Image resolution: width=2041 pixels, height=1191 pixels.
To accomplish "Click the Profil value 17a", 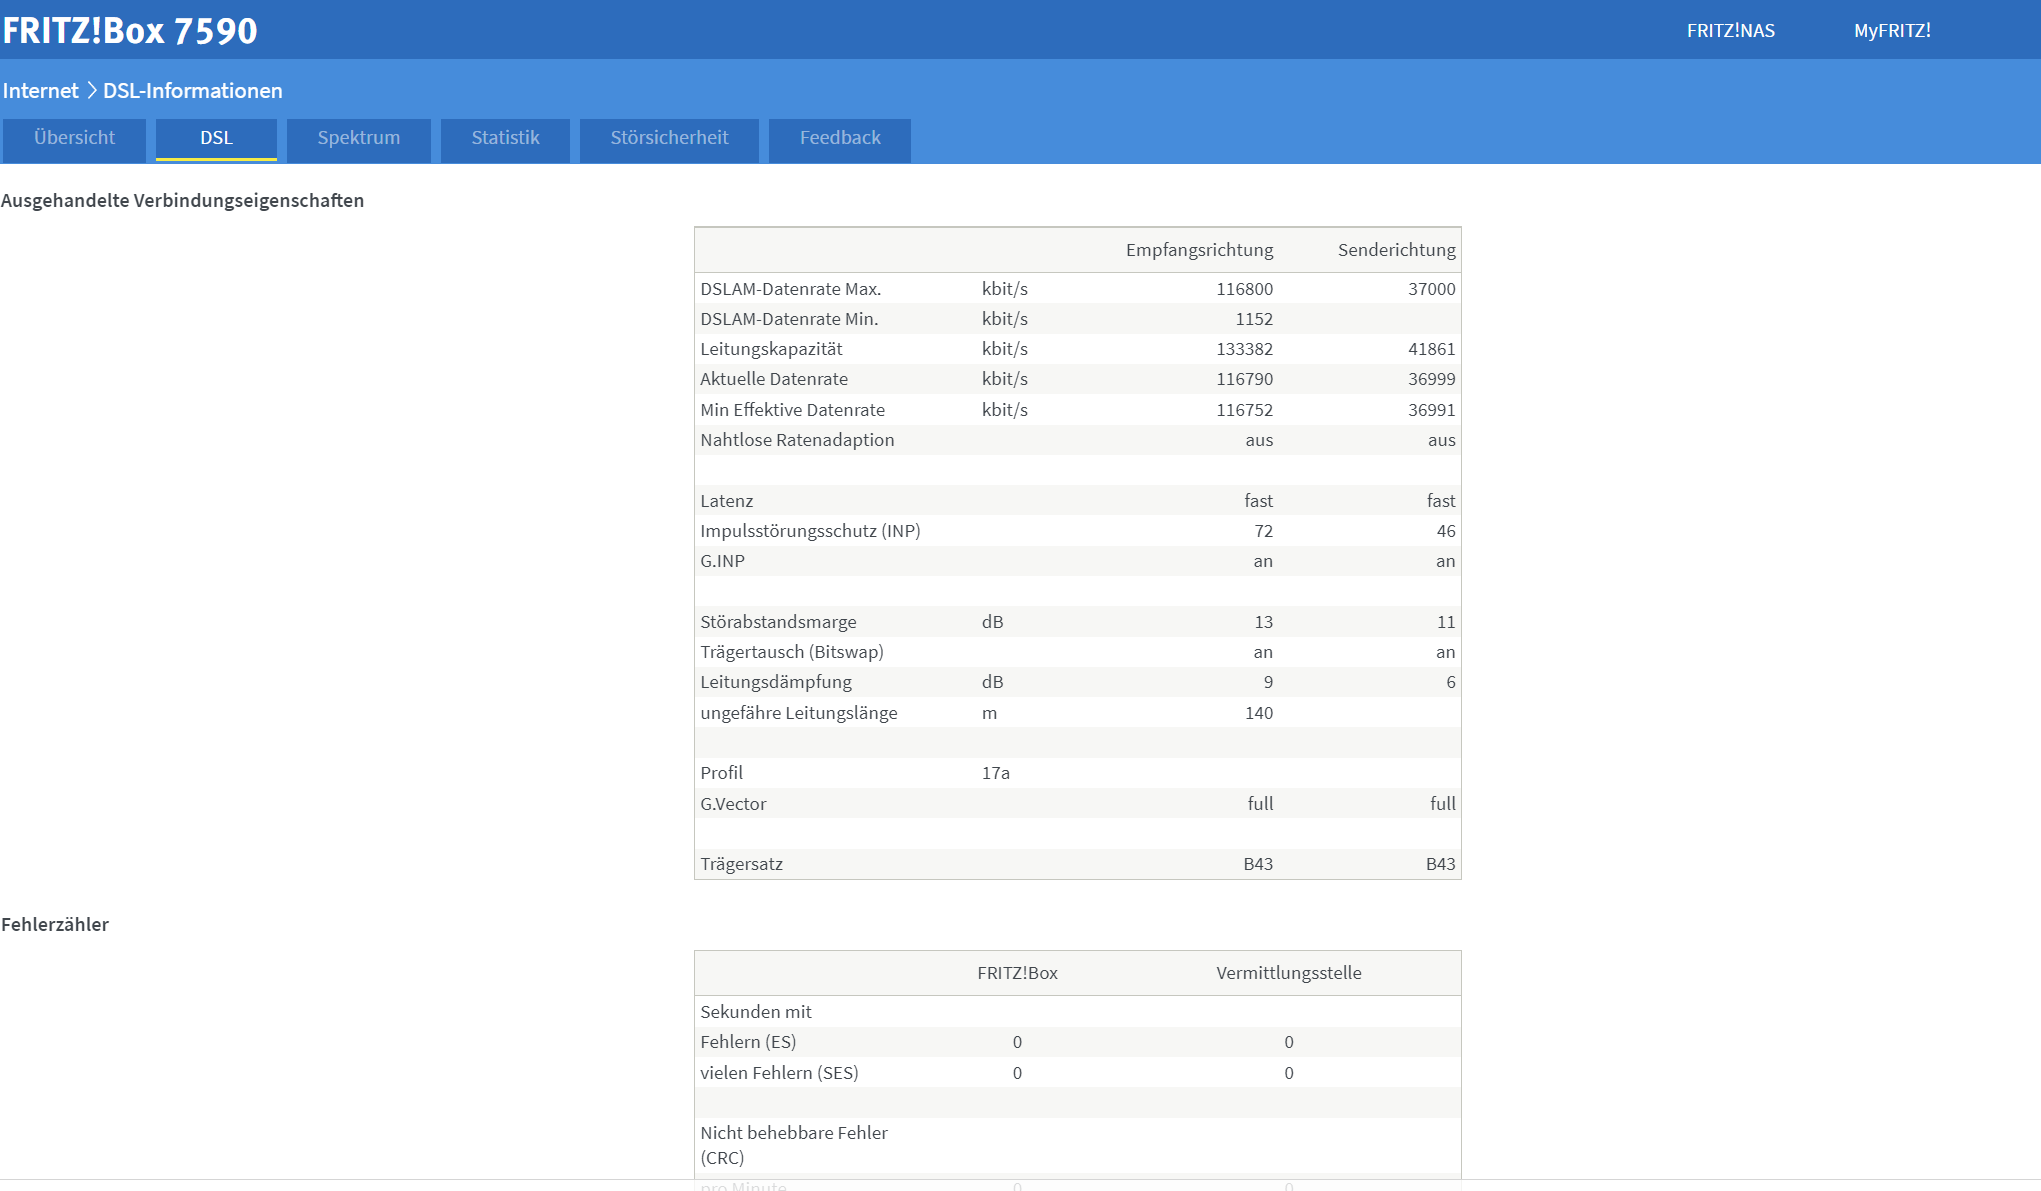I will (995, 773).
